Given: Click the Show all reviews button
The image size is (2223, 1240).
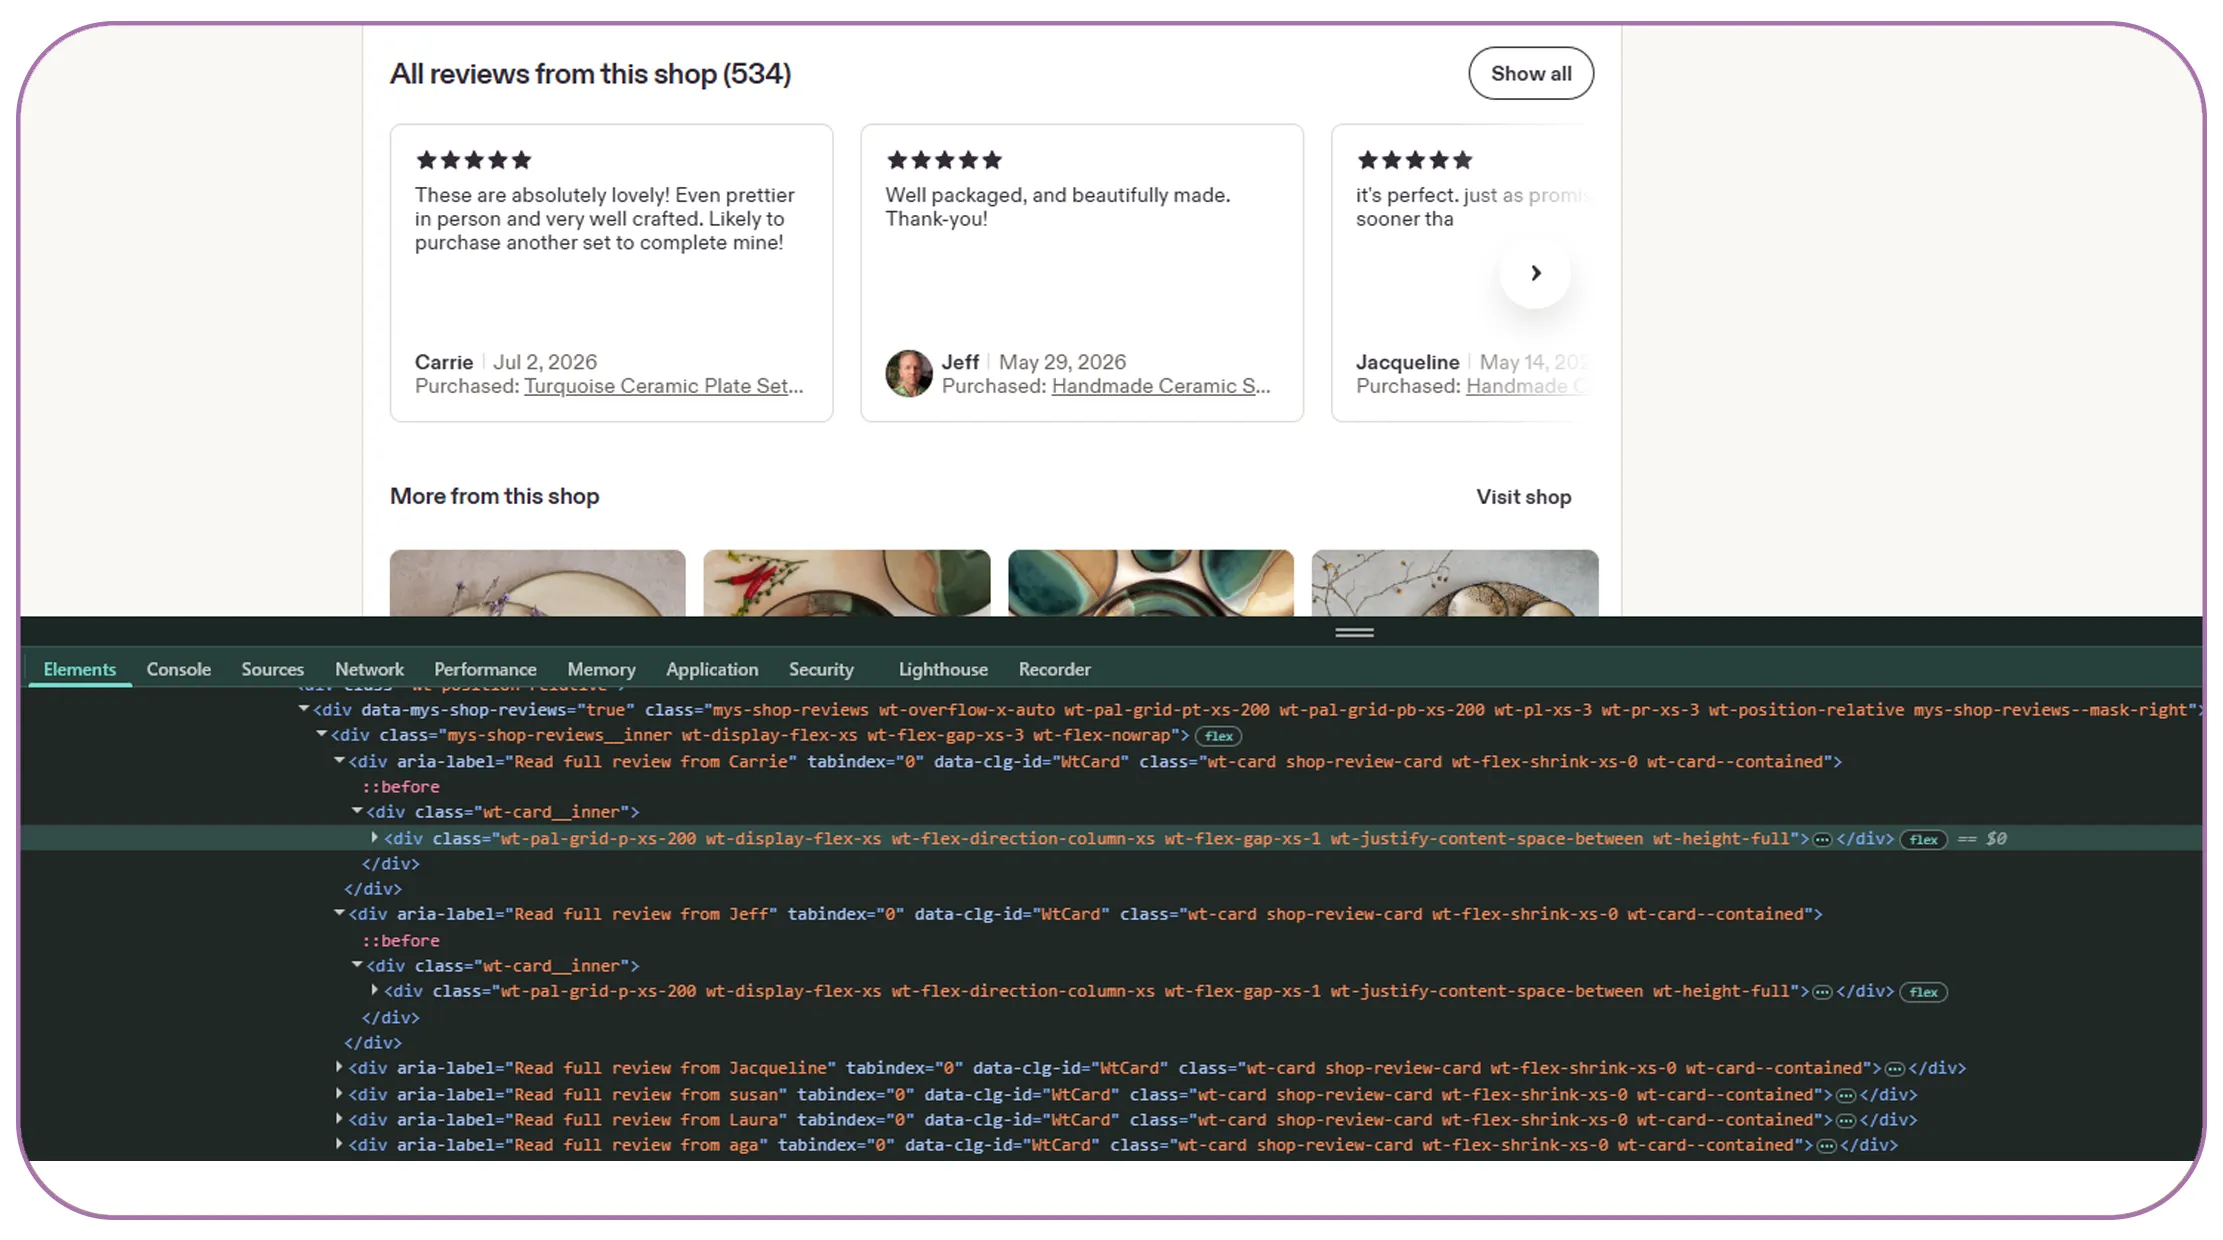Looking at the screenshot, I should pyautogui.click(x=1530, y=73).
